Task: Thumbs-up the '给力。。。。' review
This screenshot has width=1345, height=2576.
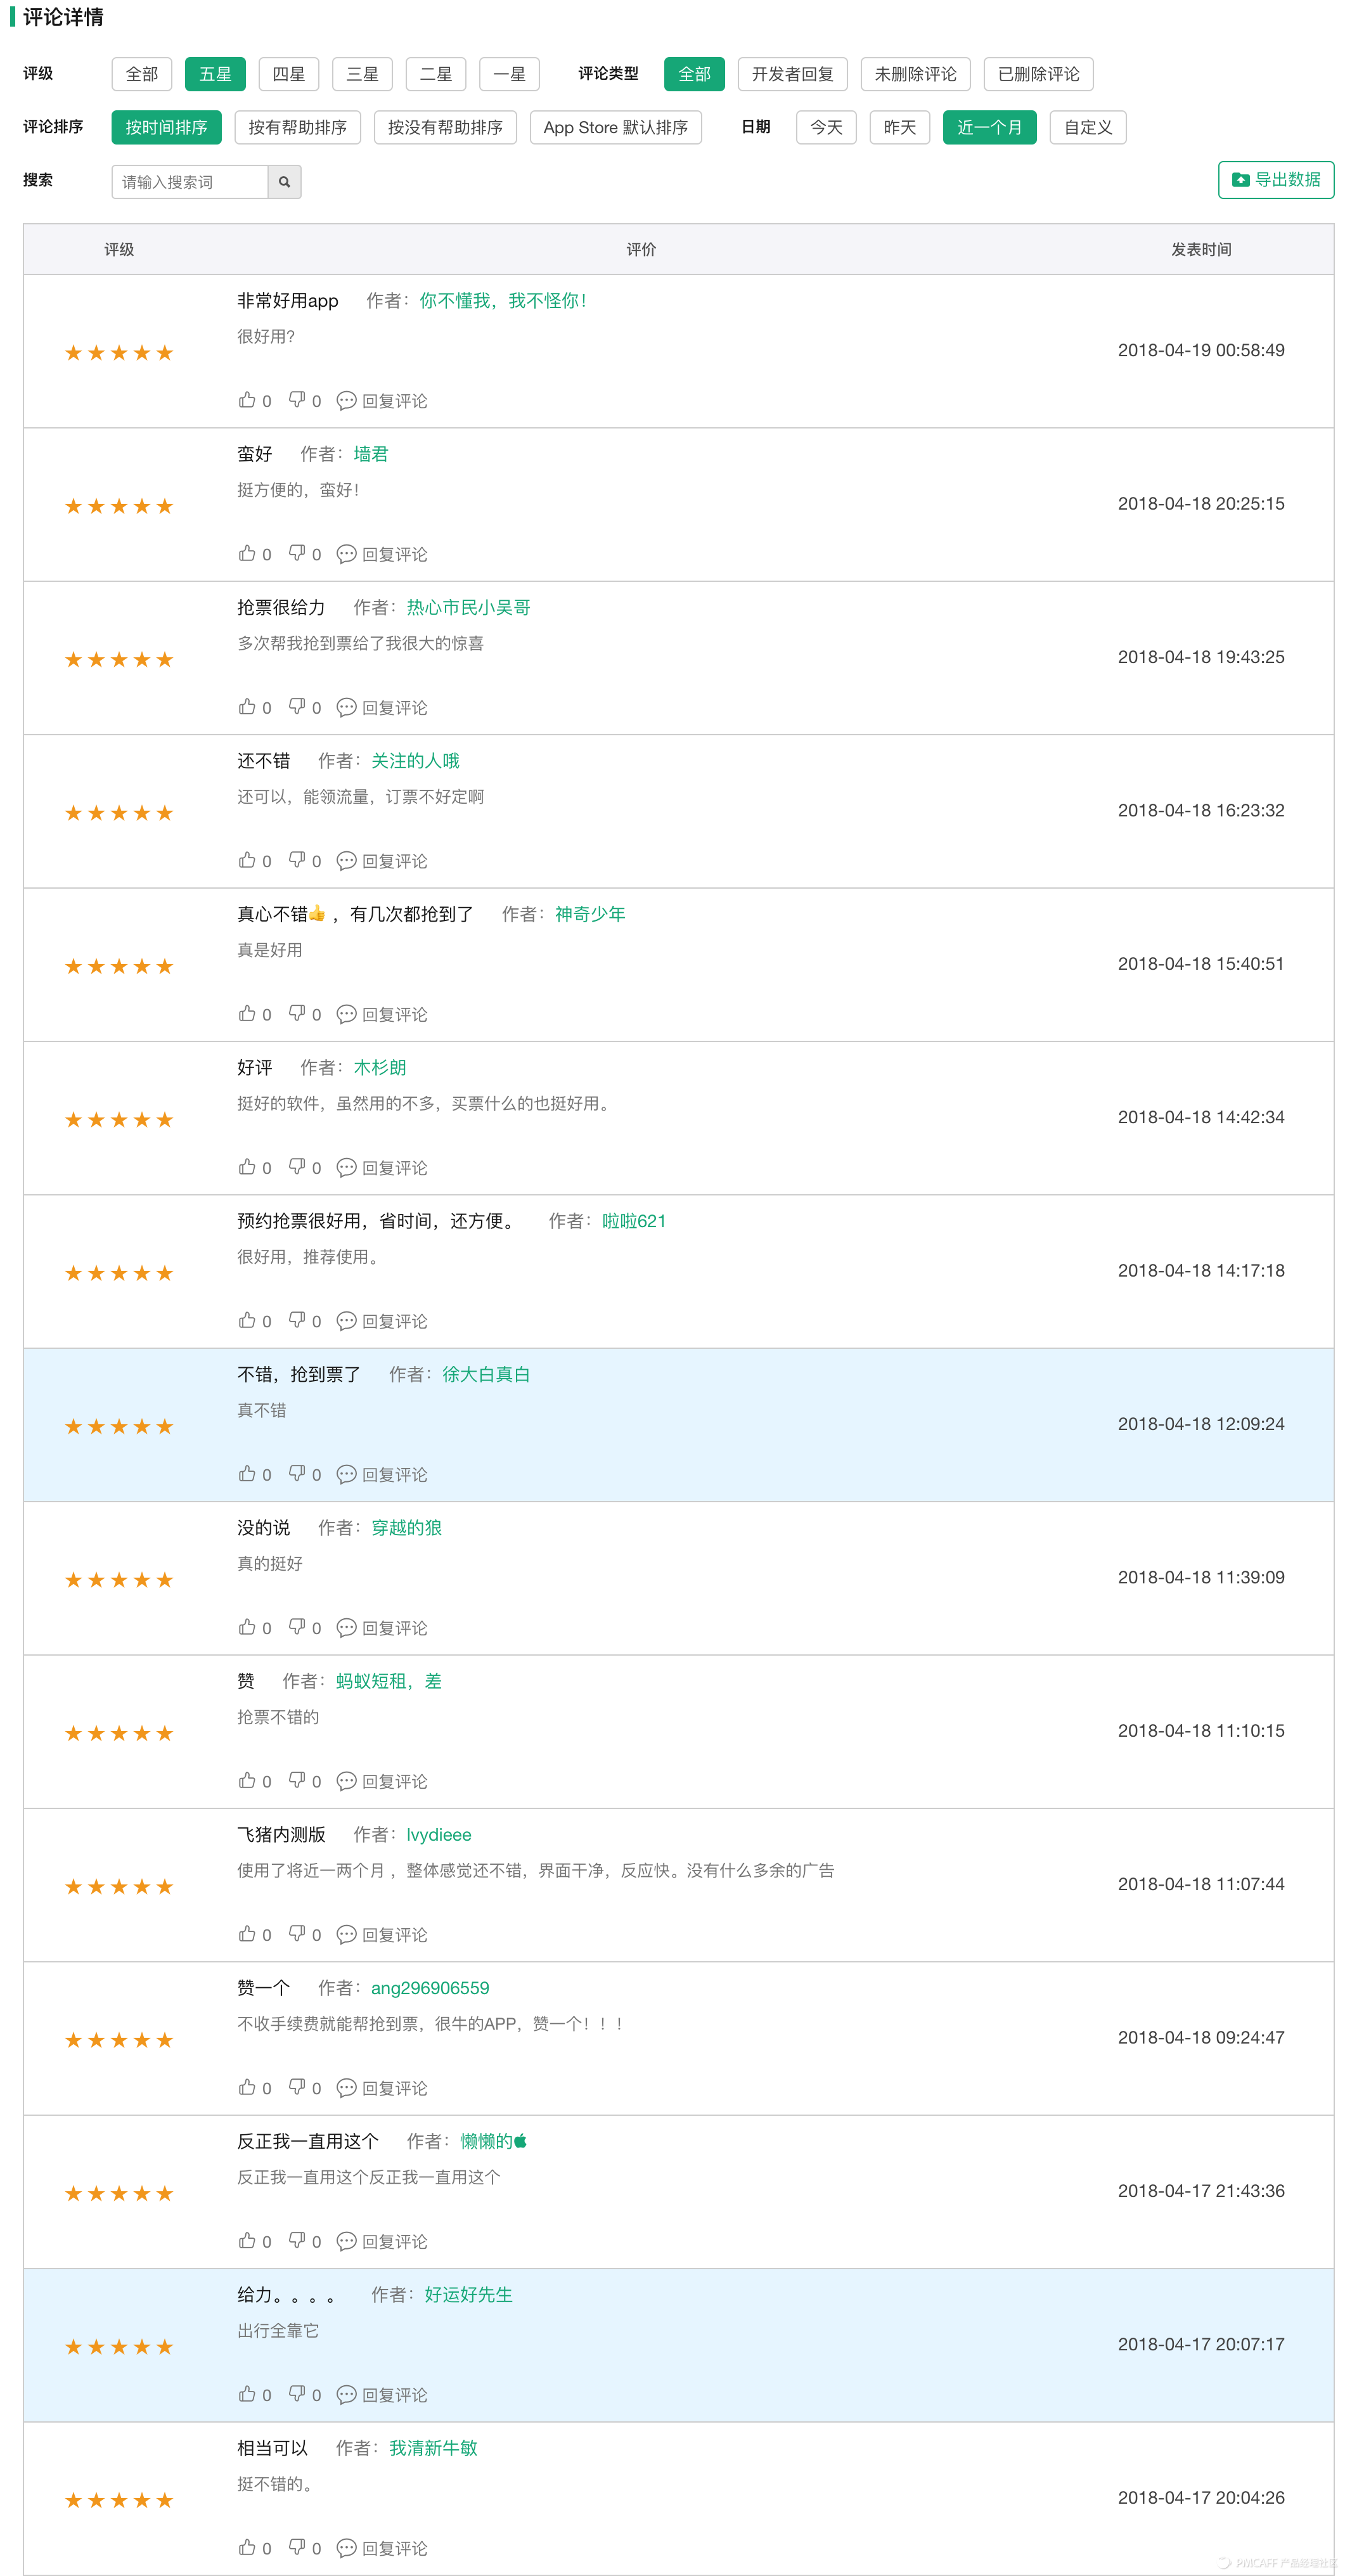Action: point(247,2394)
